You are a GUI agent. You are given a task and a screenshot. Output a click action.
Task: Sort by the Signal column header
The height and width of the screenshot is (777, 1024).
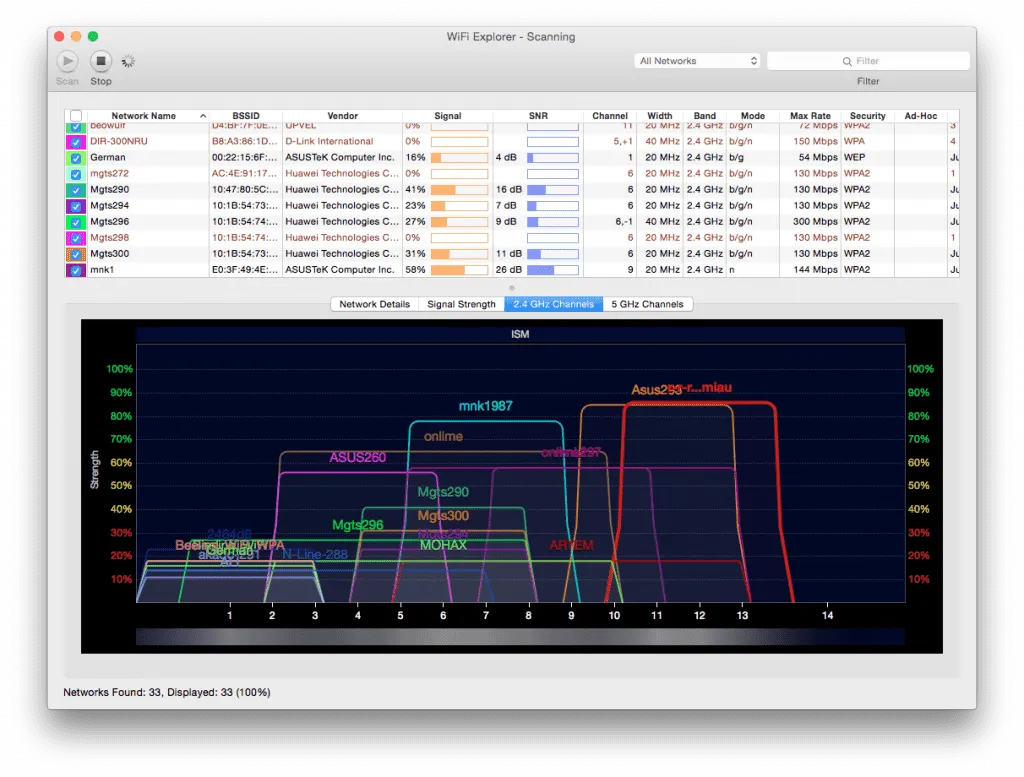click(447, 116)
